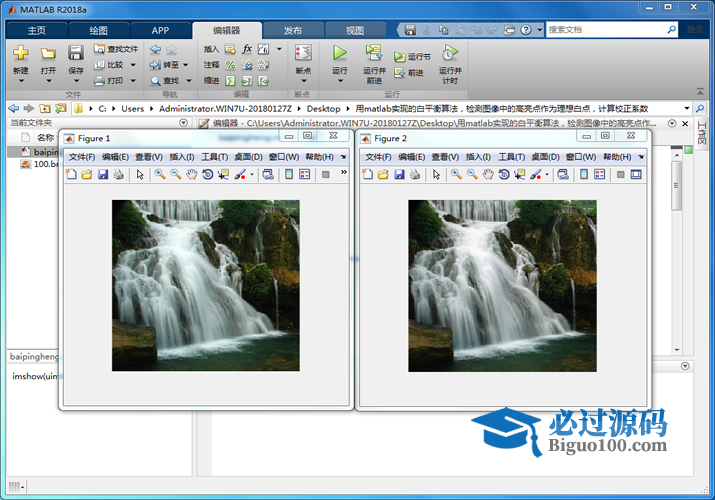Insert function using the fx icon
This screenshot has width=715, height=500.
pyautogui.click(x=247, y=49)
